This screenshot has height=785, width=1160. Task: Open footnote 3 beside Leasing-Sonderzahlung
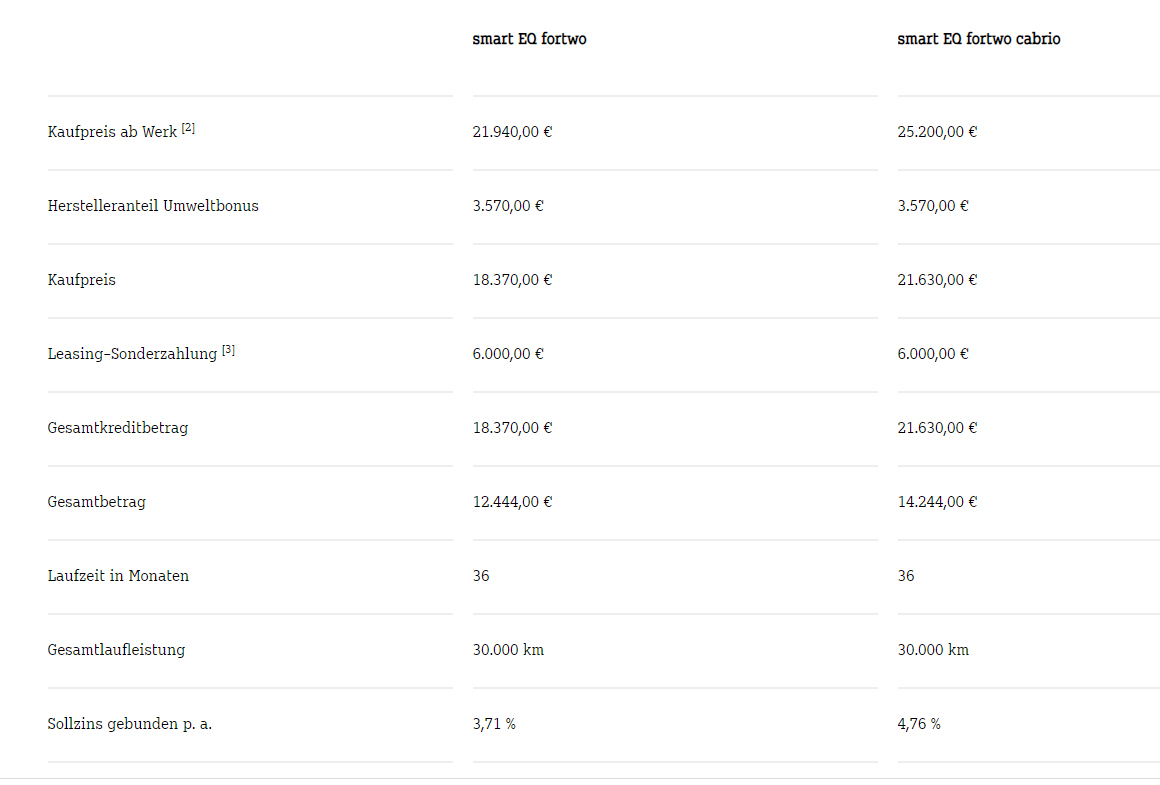click(228, 350)
